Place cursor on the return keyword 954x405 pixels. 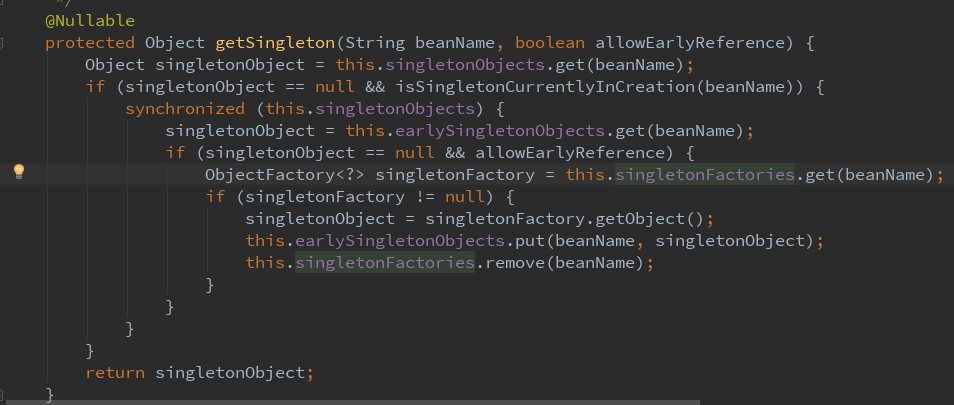tap(115, 373)
